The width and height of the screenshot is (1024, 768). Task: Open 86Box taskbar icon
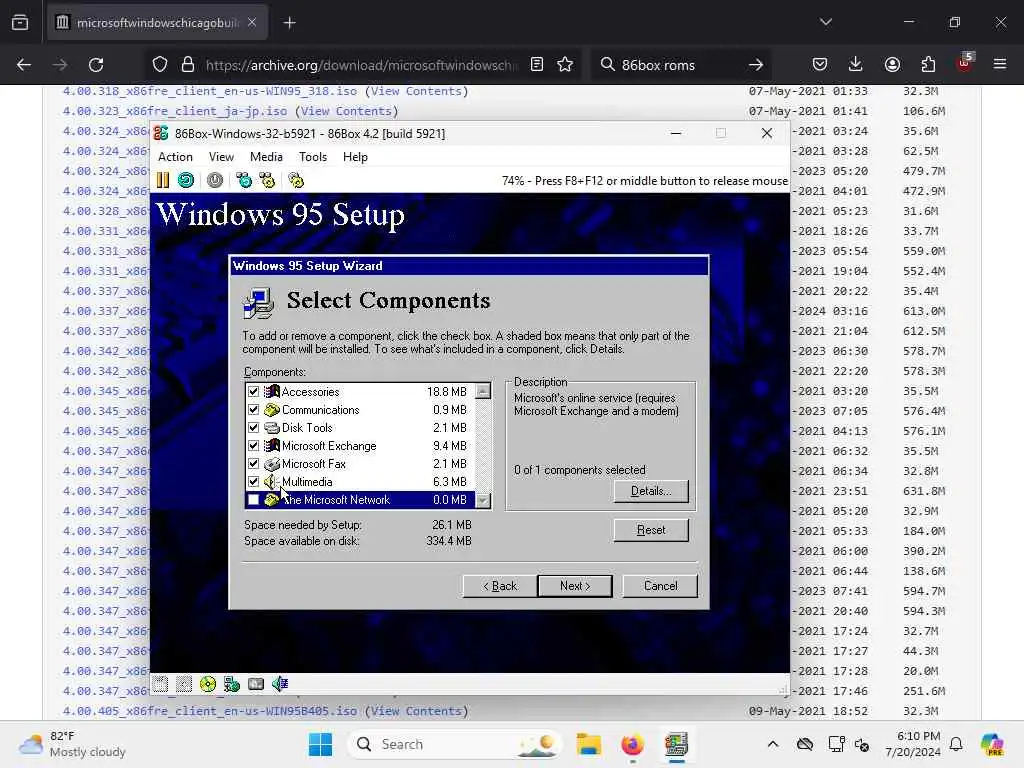[x=677, y=744]
